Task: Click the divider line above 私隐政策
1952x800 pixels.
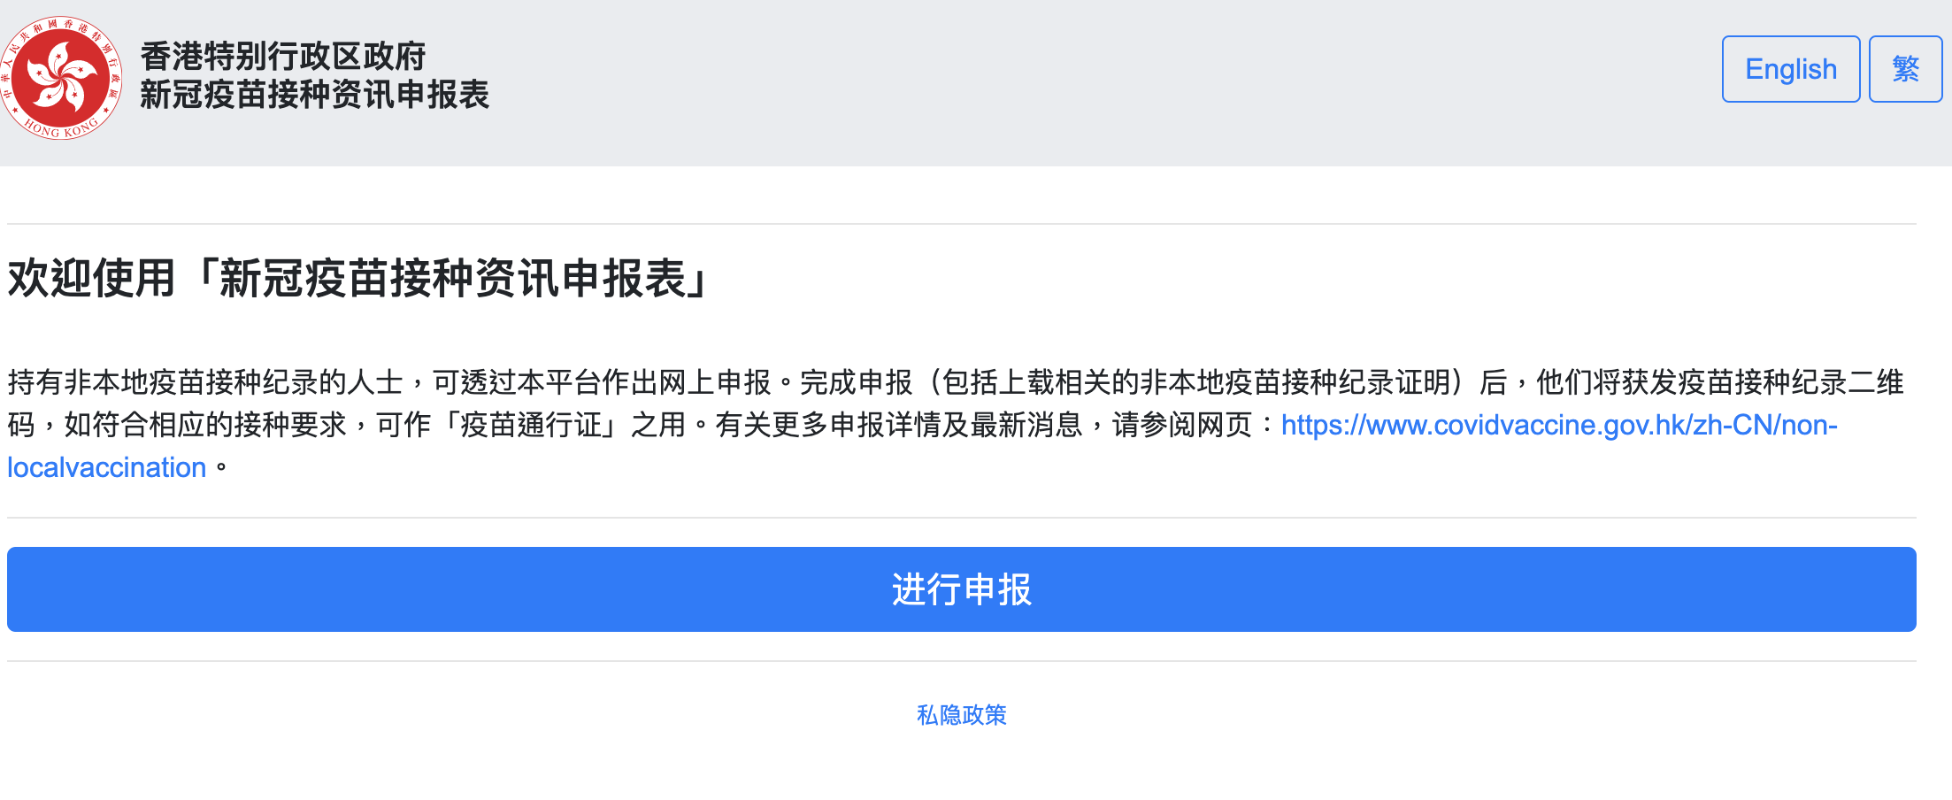Action: 961,661
